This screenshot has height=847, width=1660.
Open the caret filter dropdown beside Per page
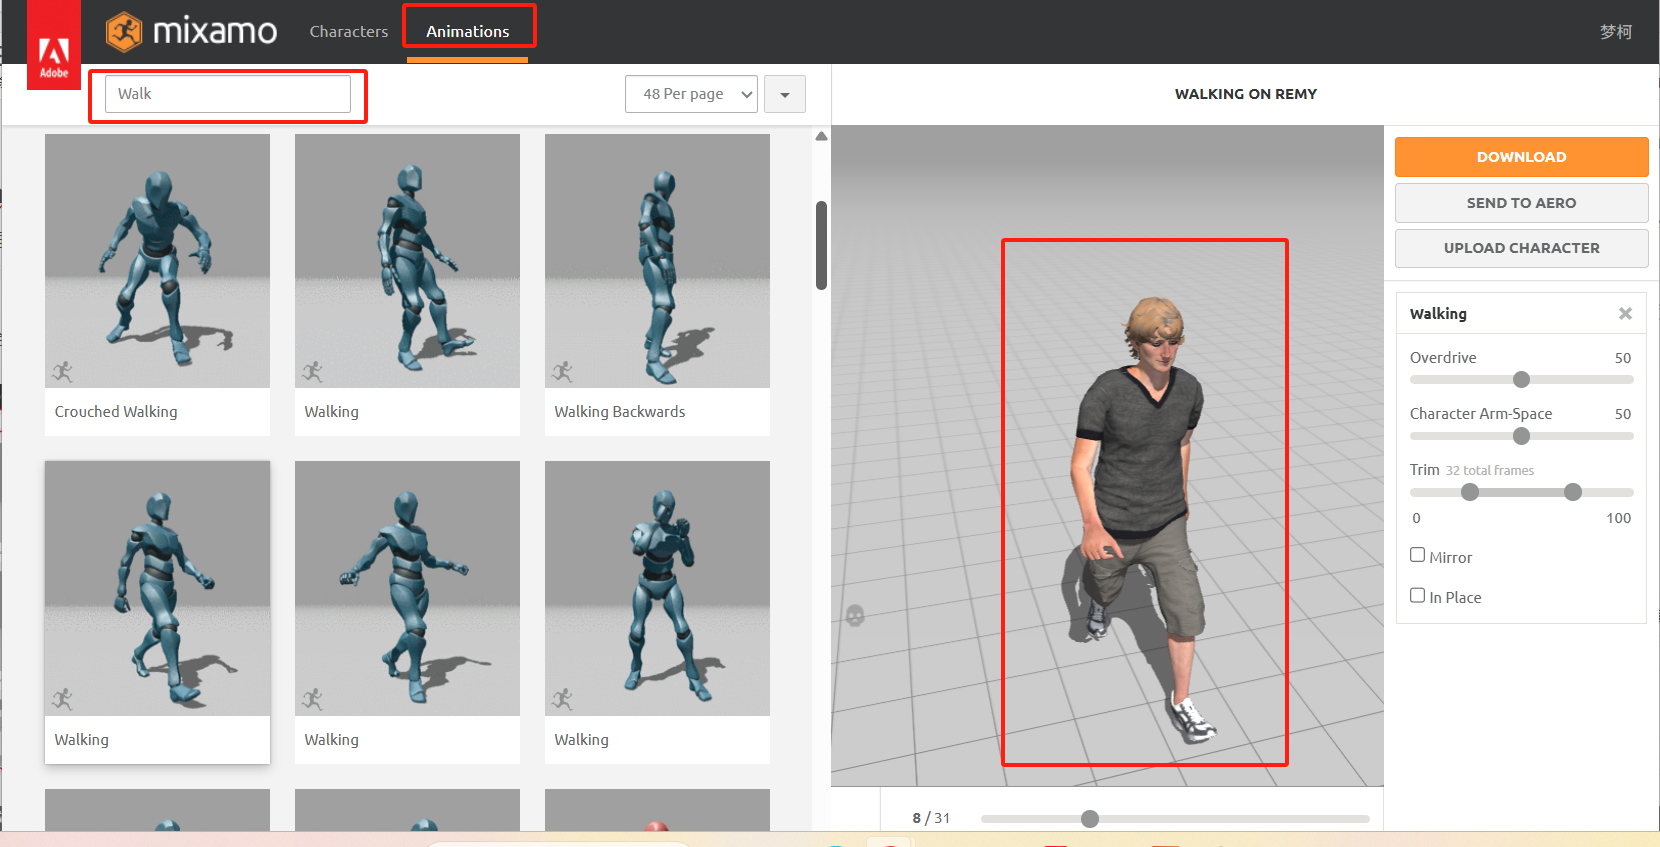pos(785,94)
